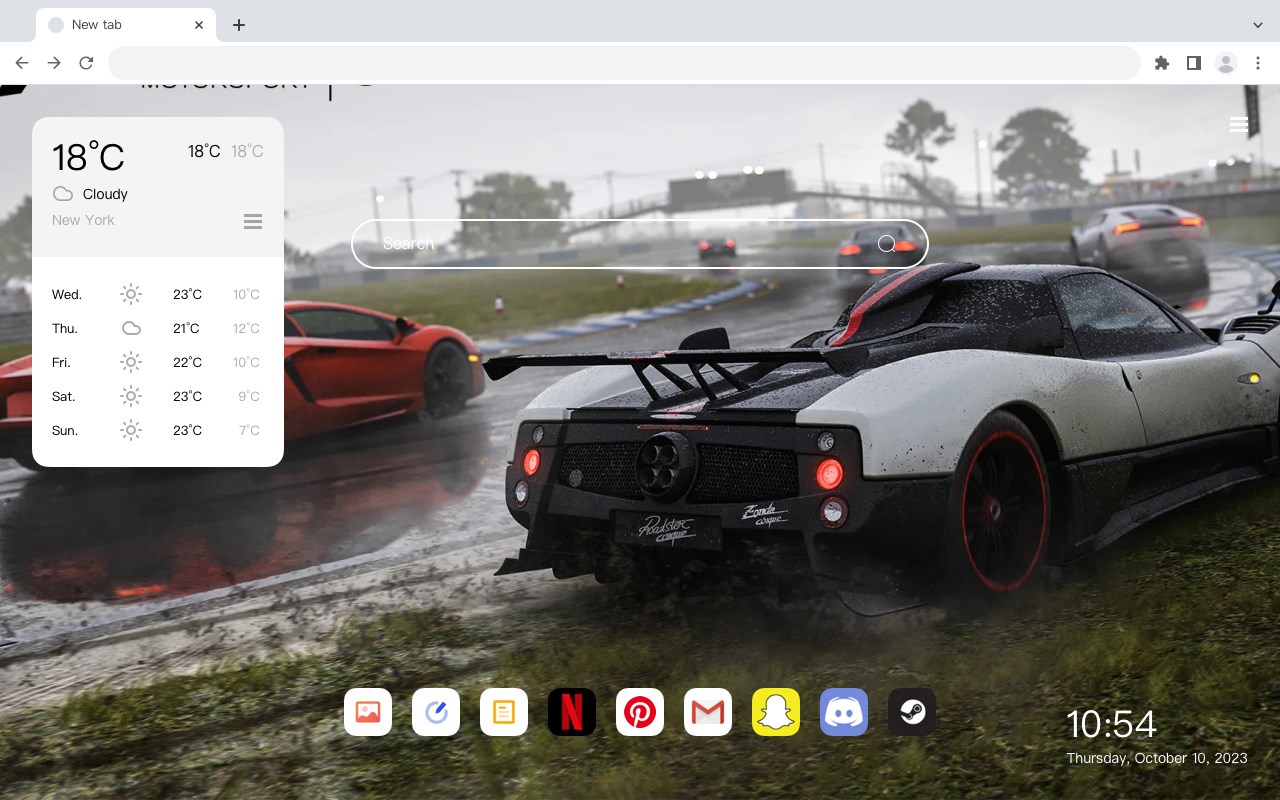1280x800 pixels.
Task: Open the Chrome profile avatar
Action: coord(1226,63)
